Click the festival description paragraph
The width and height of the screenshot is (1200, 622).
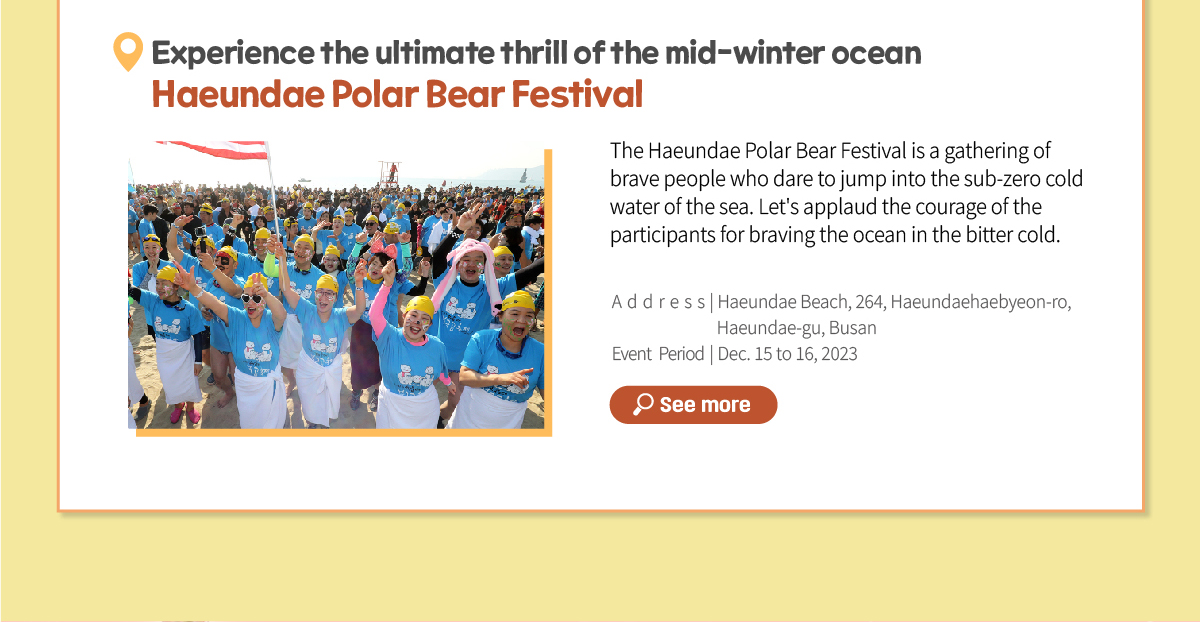click(x=847, y=194)
